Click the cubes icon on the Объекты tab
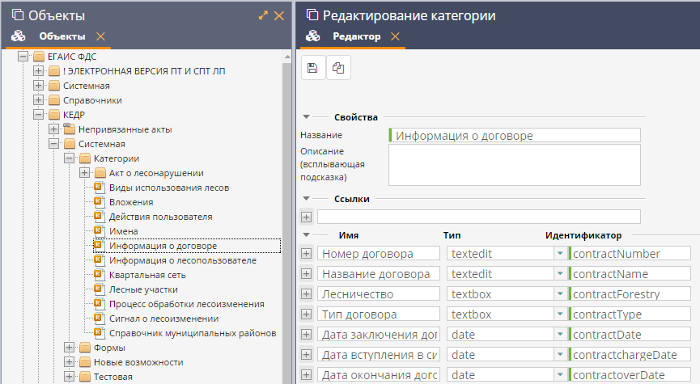Viewport: 700px width, 384px height. [x=18, y=36]
